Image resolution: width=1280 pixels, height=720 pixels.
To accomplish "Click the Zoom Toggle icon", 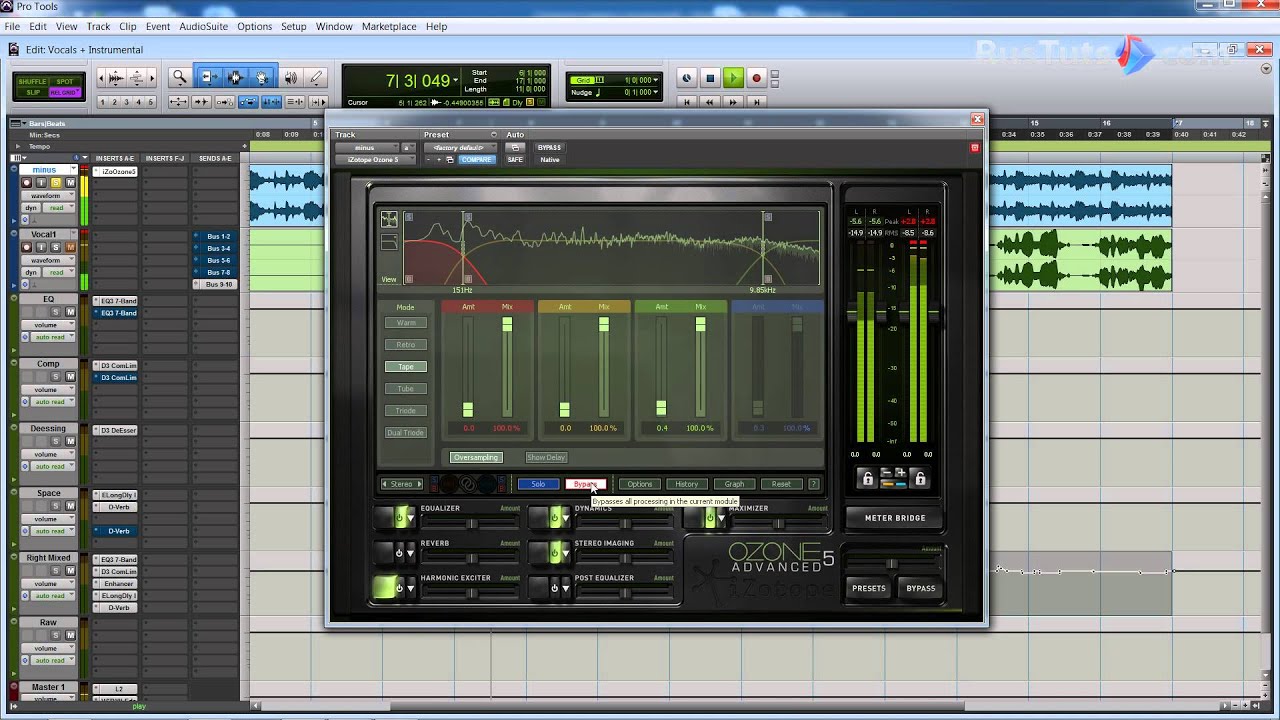I will (178, 102).
